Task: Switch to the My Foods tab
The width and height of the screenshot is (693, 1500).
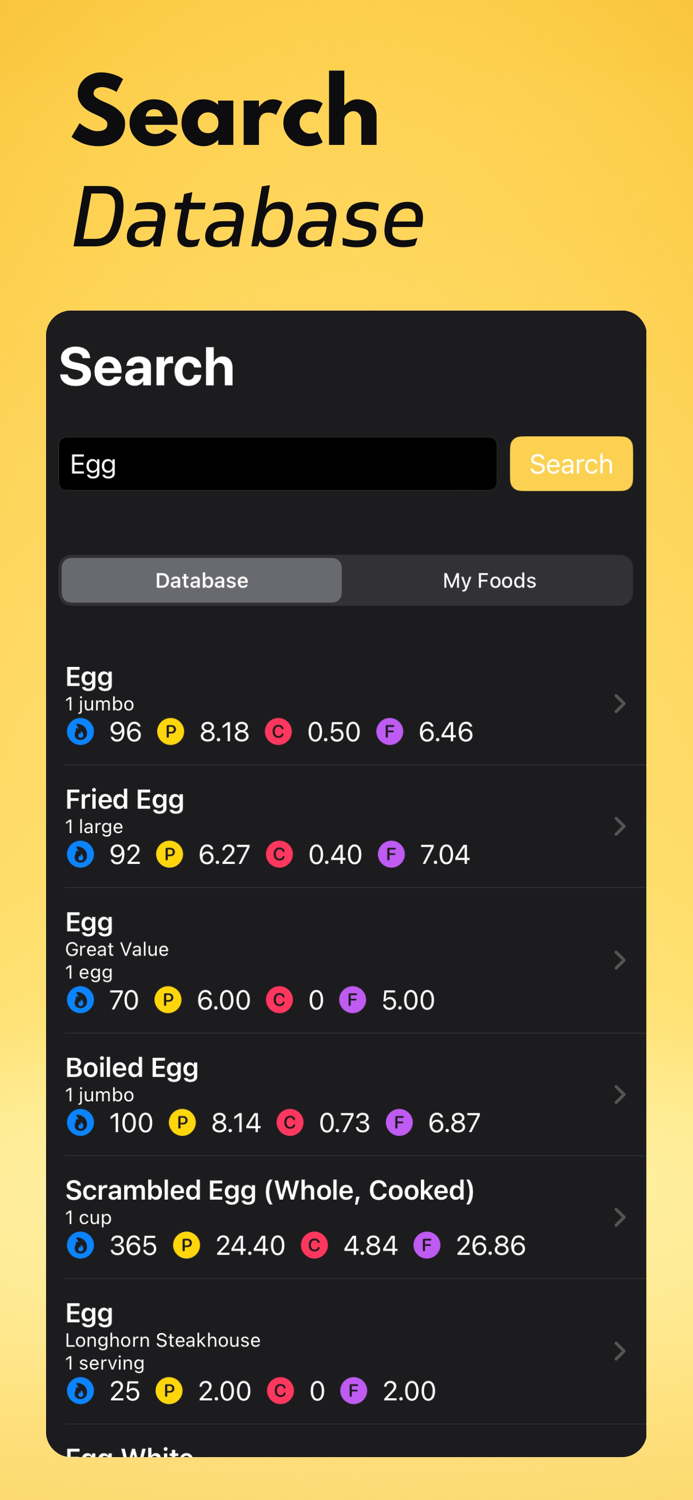Action: click(489, 580)
